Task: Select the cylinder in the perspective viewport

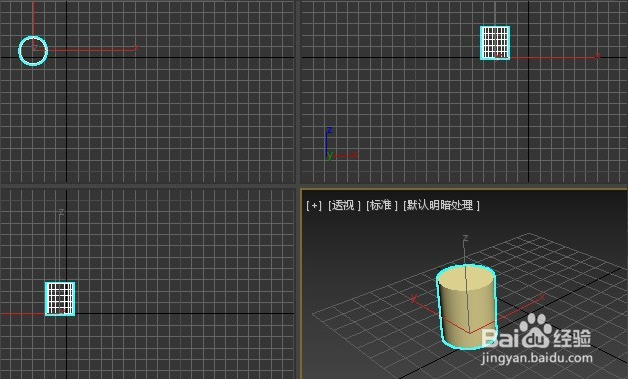Action: click(x=467, y=307)
